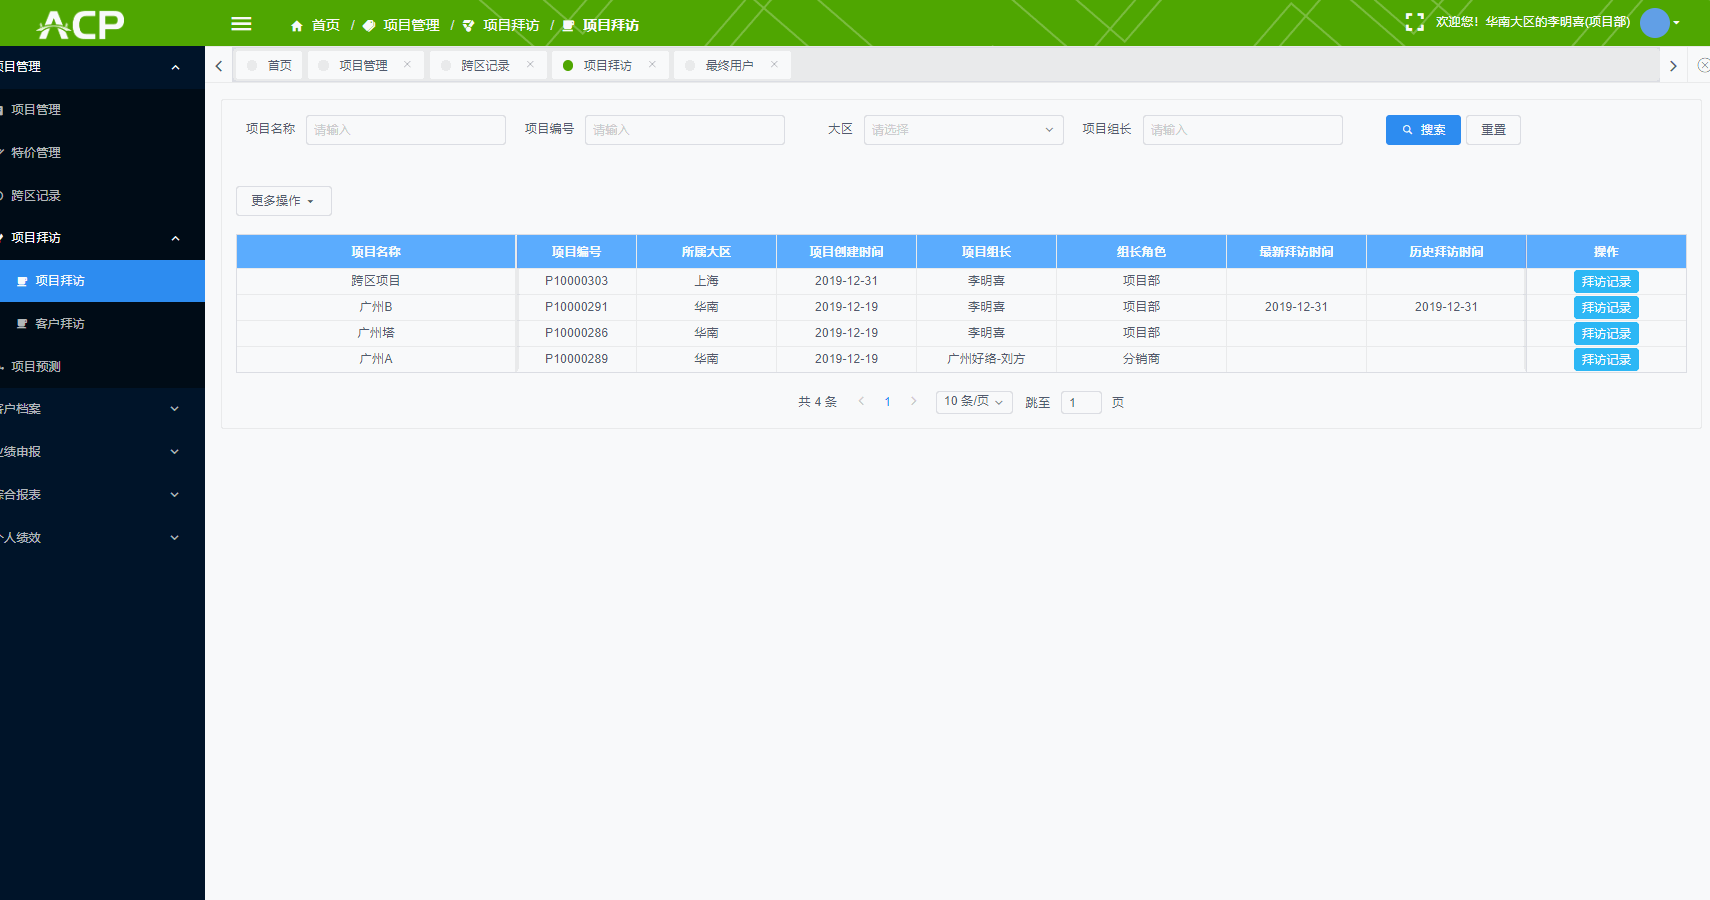Click user dropdown caret beside avatar
The image size is (1710, 900).
tap(1677, 23)
